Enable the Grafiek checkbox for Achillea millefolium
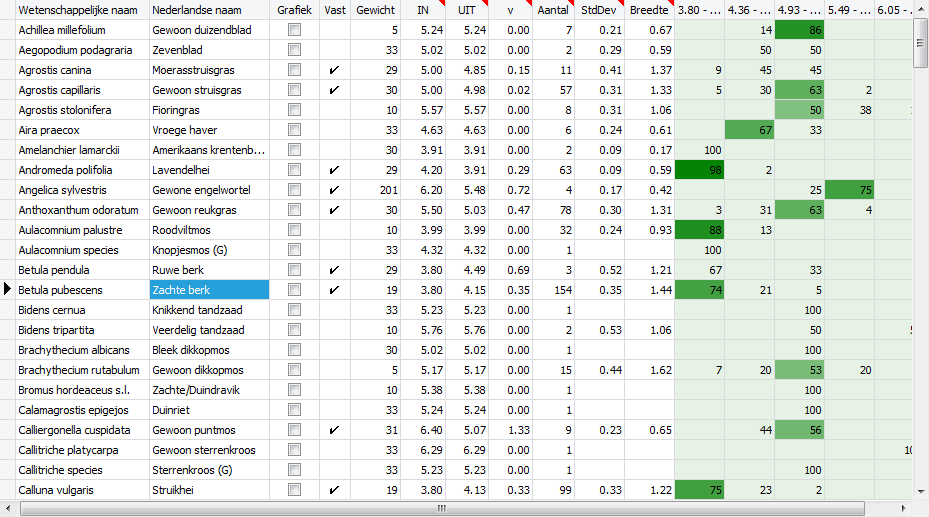Image resolution: width=929 pixels, height=517 pixels. pos(294,30)
